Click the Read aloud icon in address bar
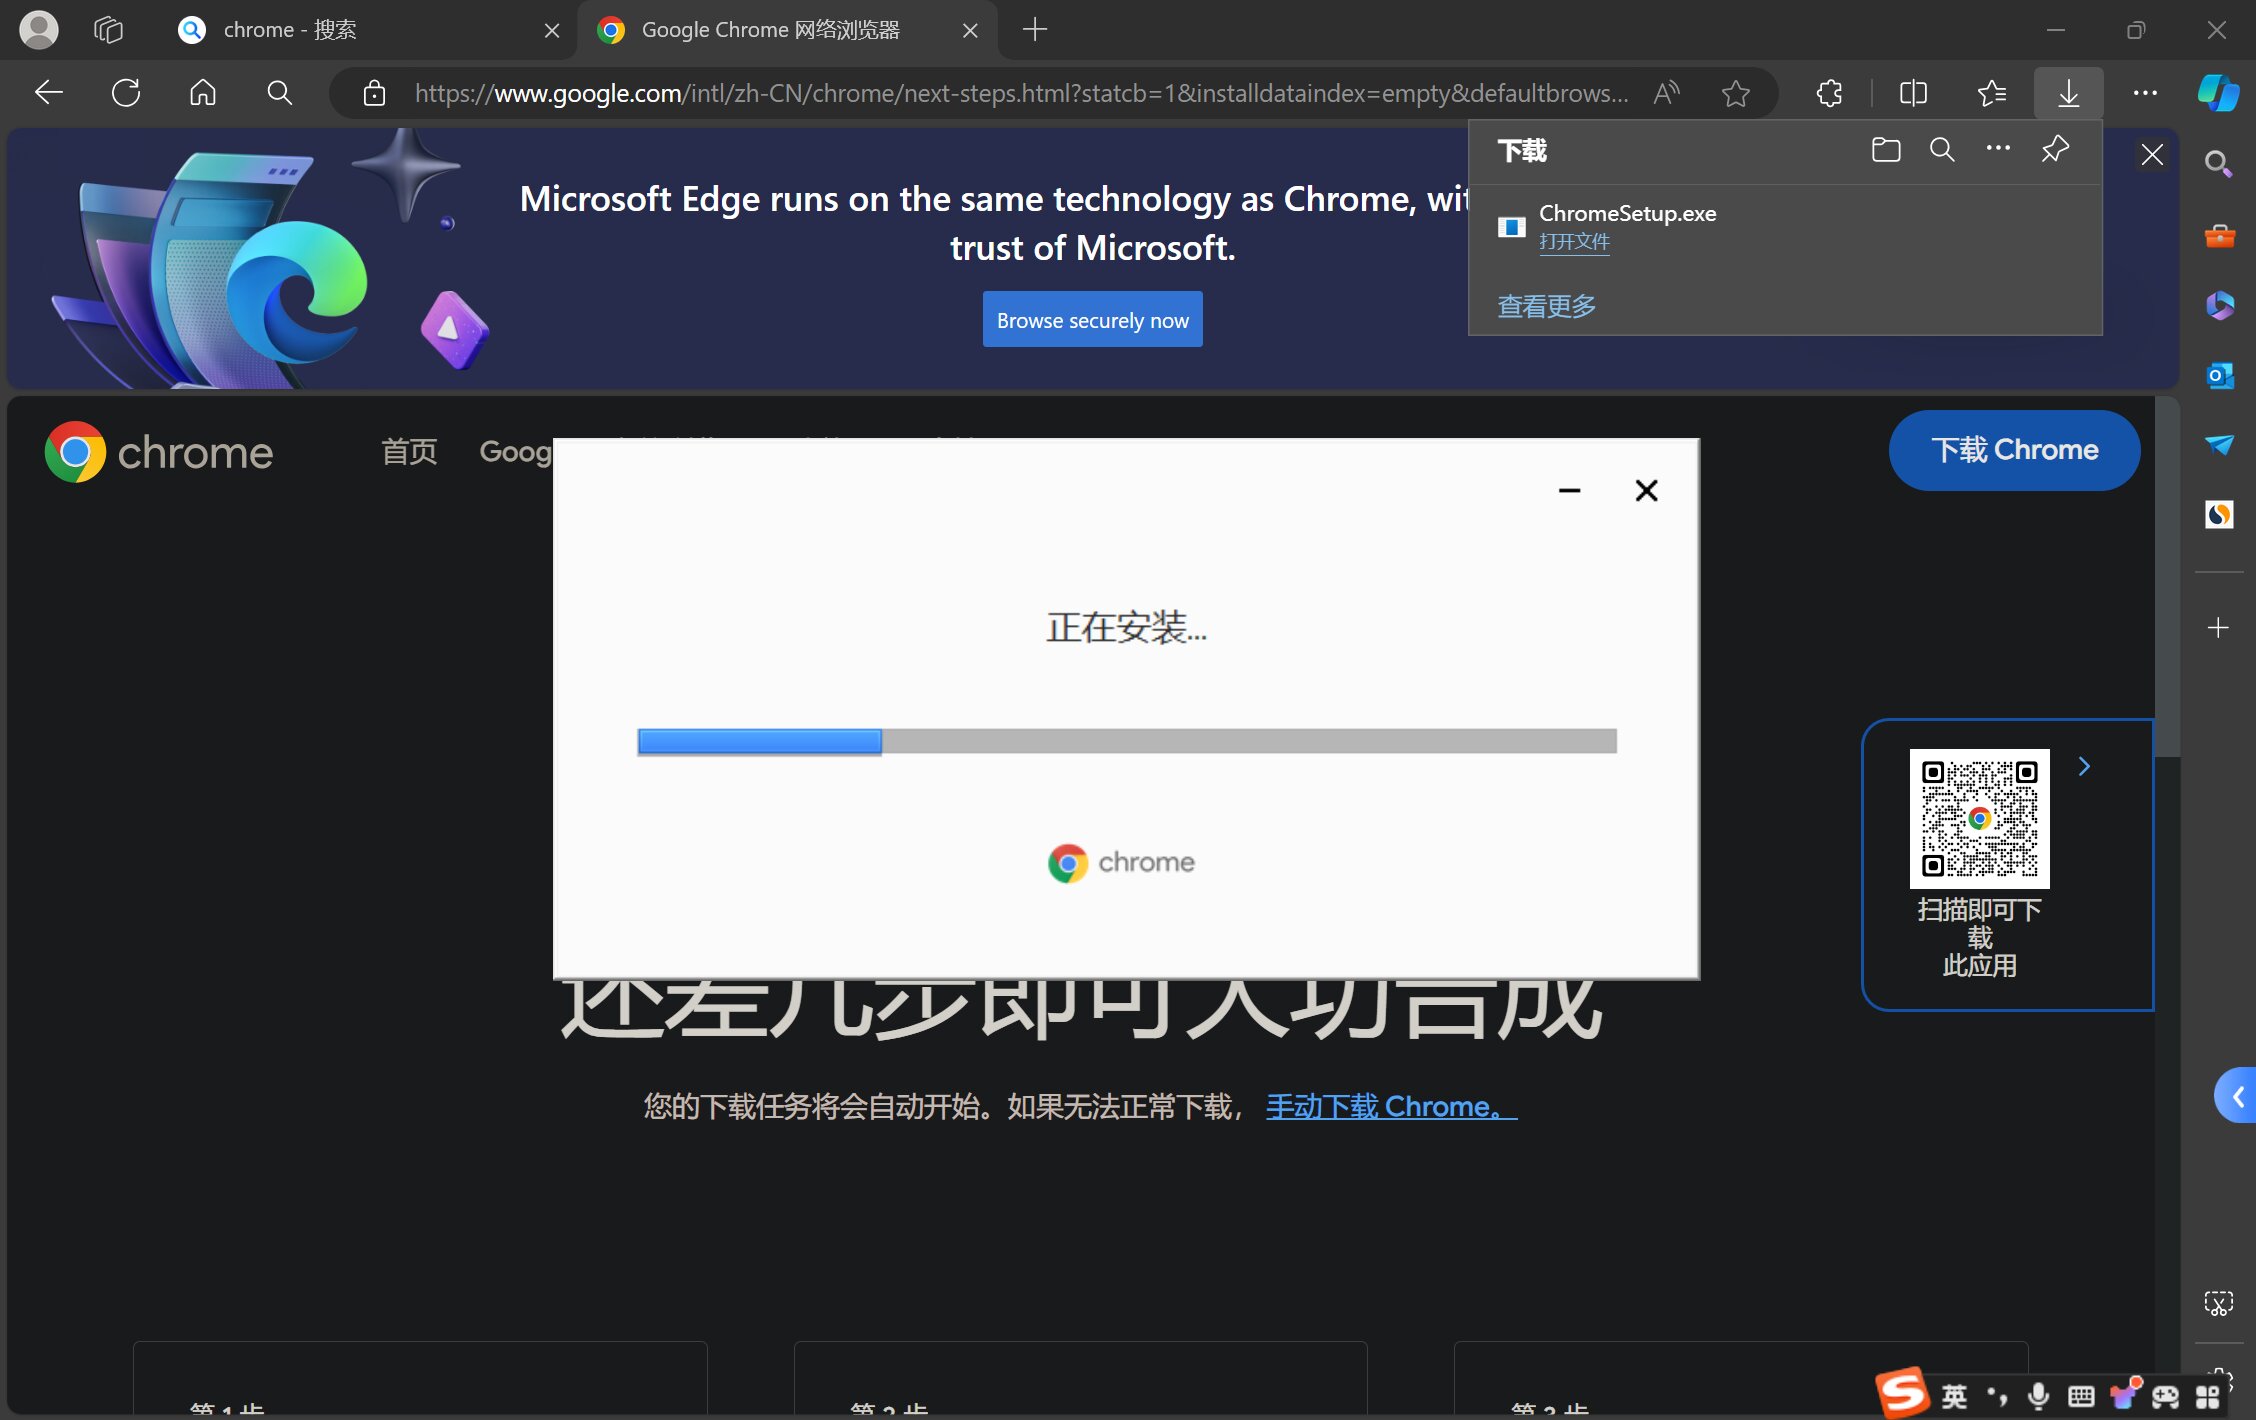Viewport: 2256px width, 1420px height. pyautogui.click(x=1666, y=93)
